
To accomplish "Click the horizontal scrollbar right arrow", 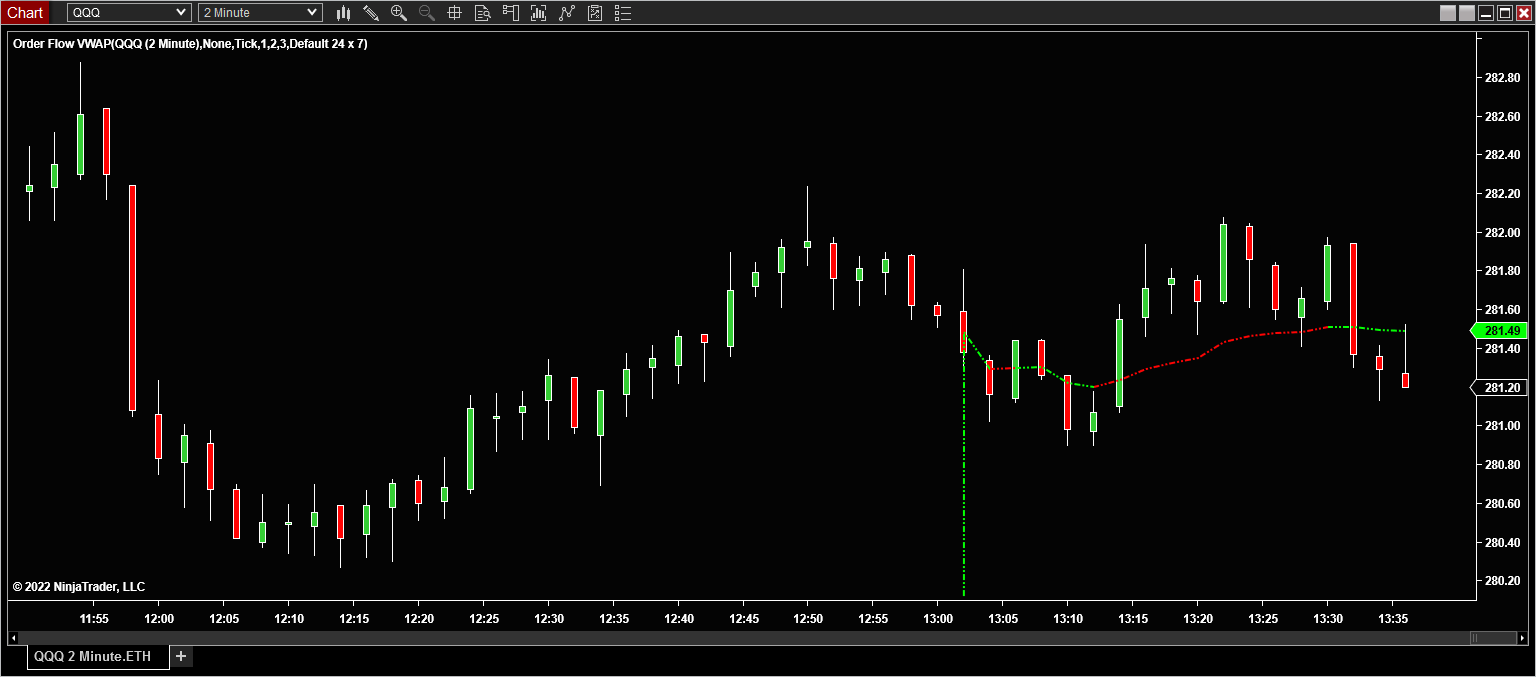I will pyautogui.click(x=1523, y=637).
